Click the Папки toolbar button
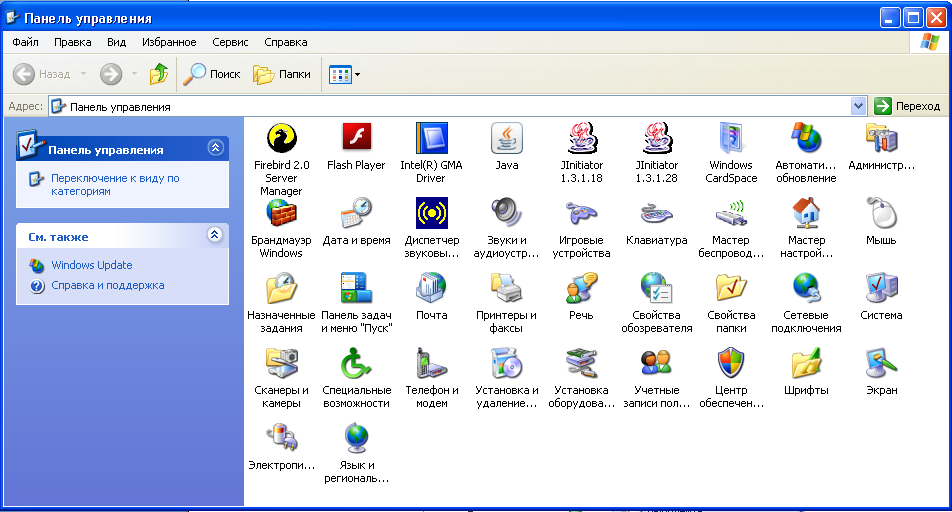 (282, 74)
